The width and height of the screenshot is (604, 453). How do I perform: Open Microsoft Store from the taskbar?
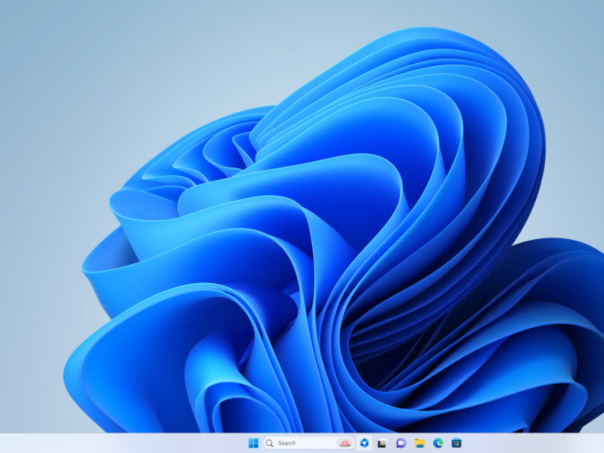coord(456,443)
